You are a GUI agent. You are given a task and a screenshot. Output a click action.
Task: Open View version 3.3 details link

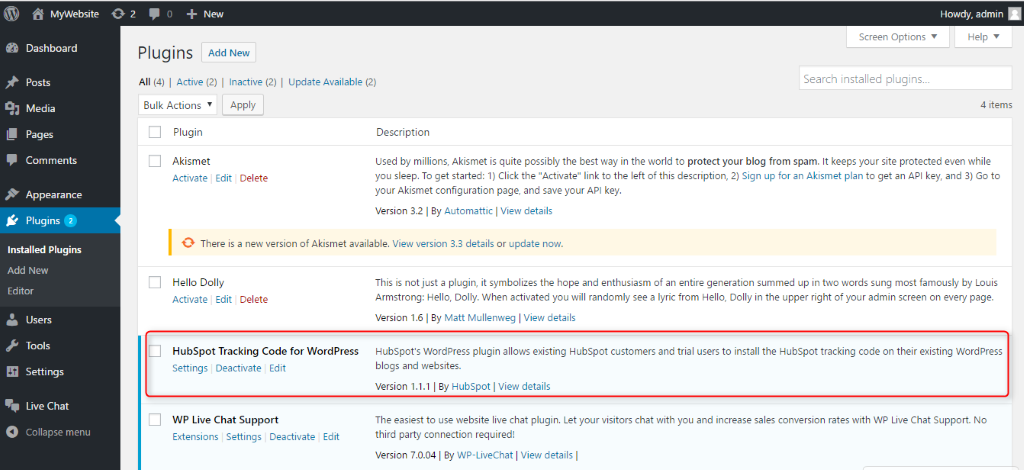pos(443,243)
